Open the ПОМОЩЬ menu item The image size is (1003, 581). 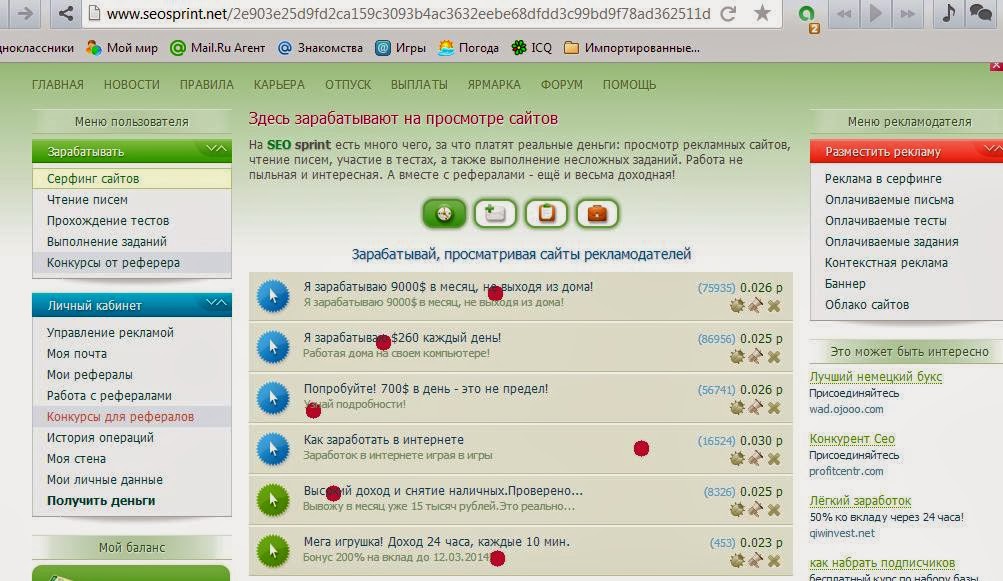pos(629,84)
